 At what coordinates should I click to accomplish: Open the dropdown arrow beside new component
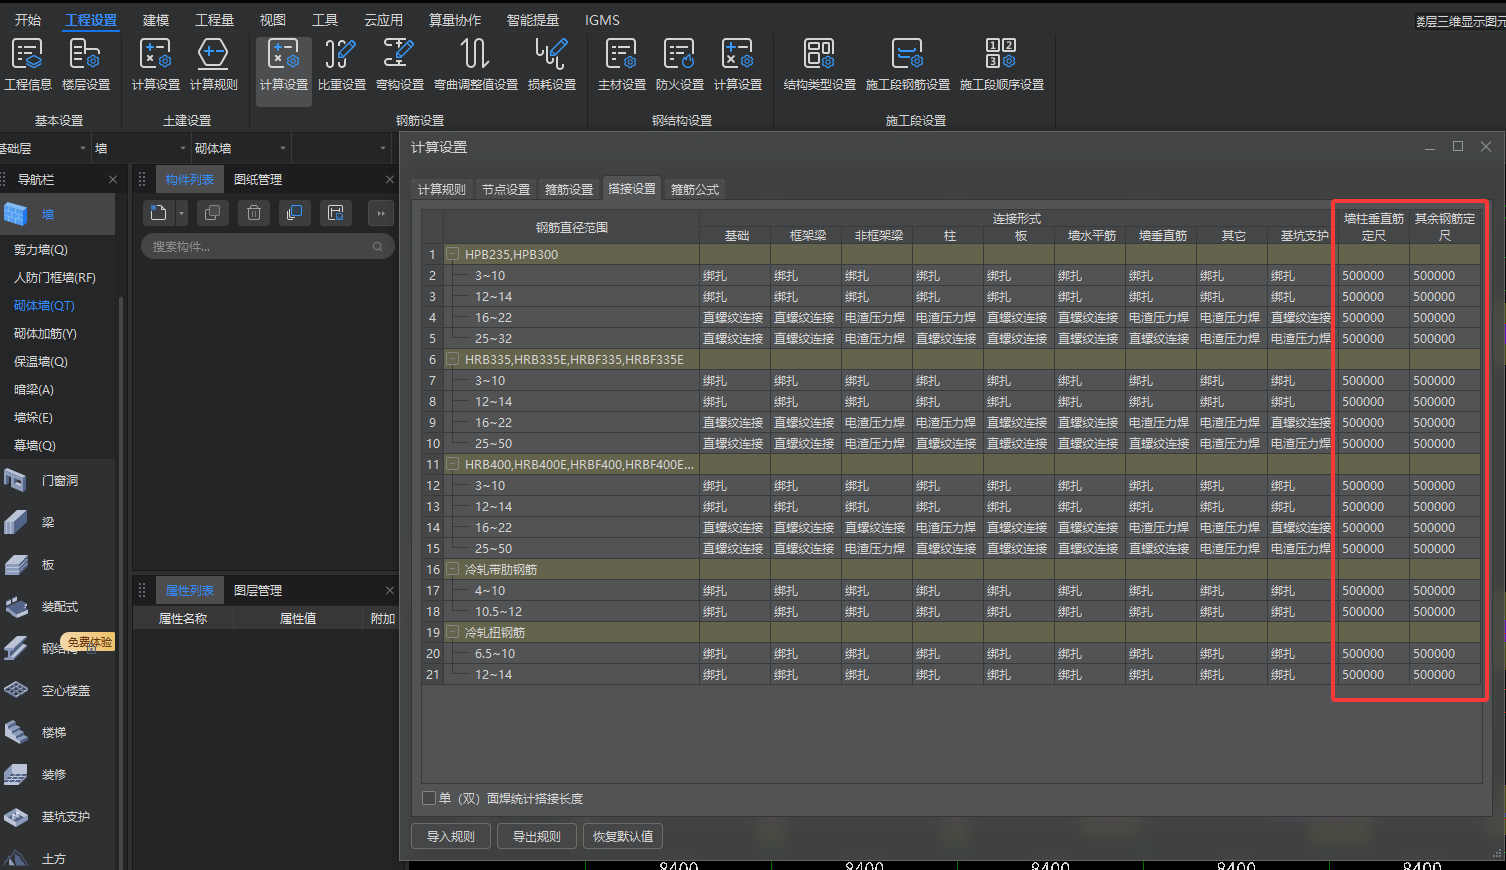pyautogui.click(x=181, y=213)
